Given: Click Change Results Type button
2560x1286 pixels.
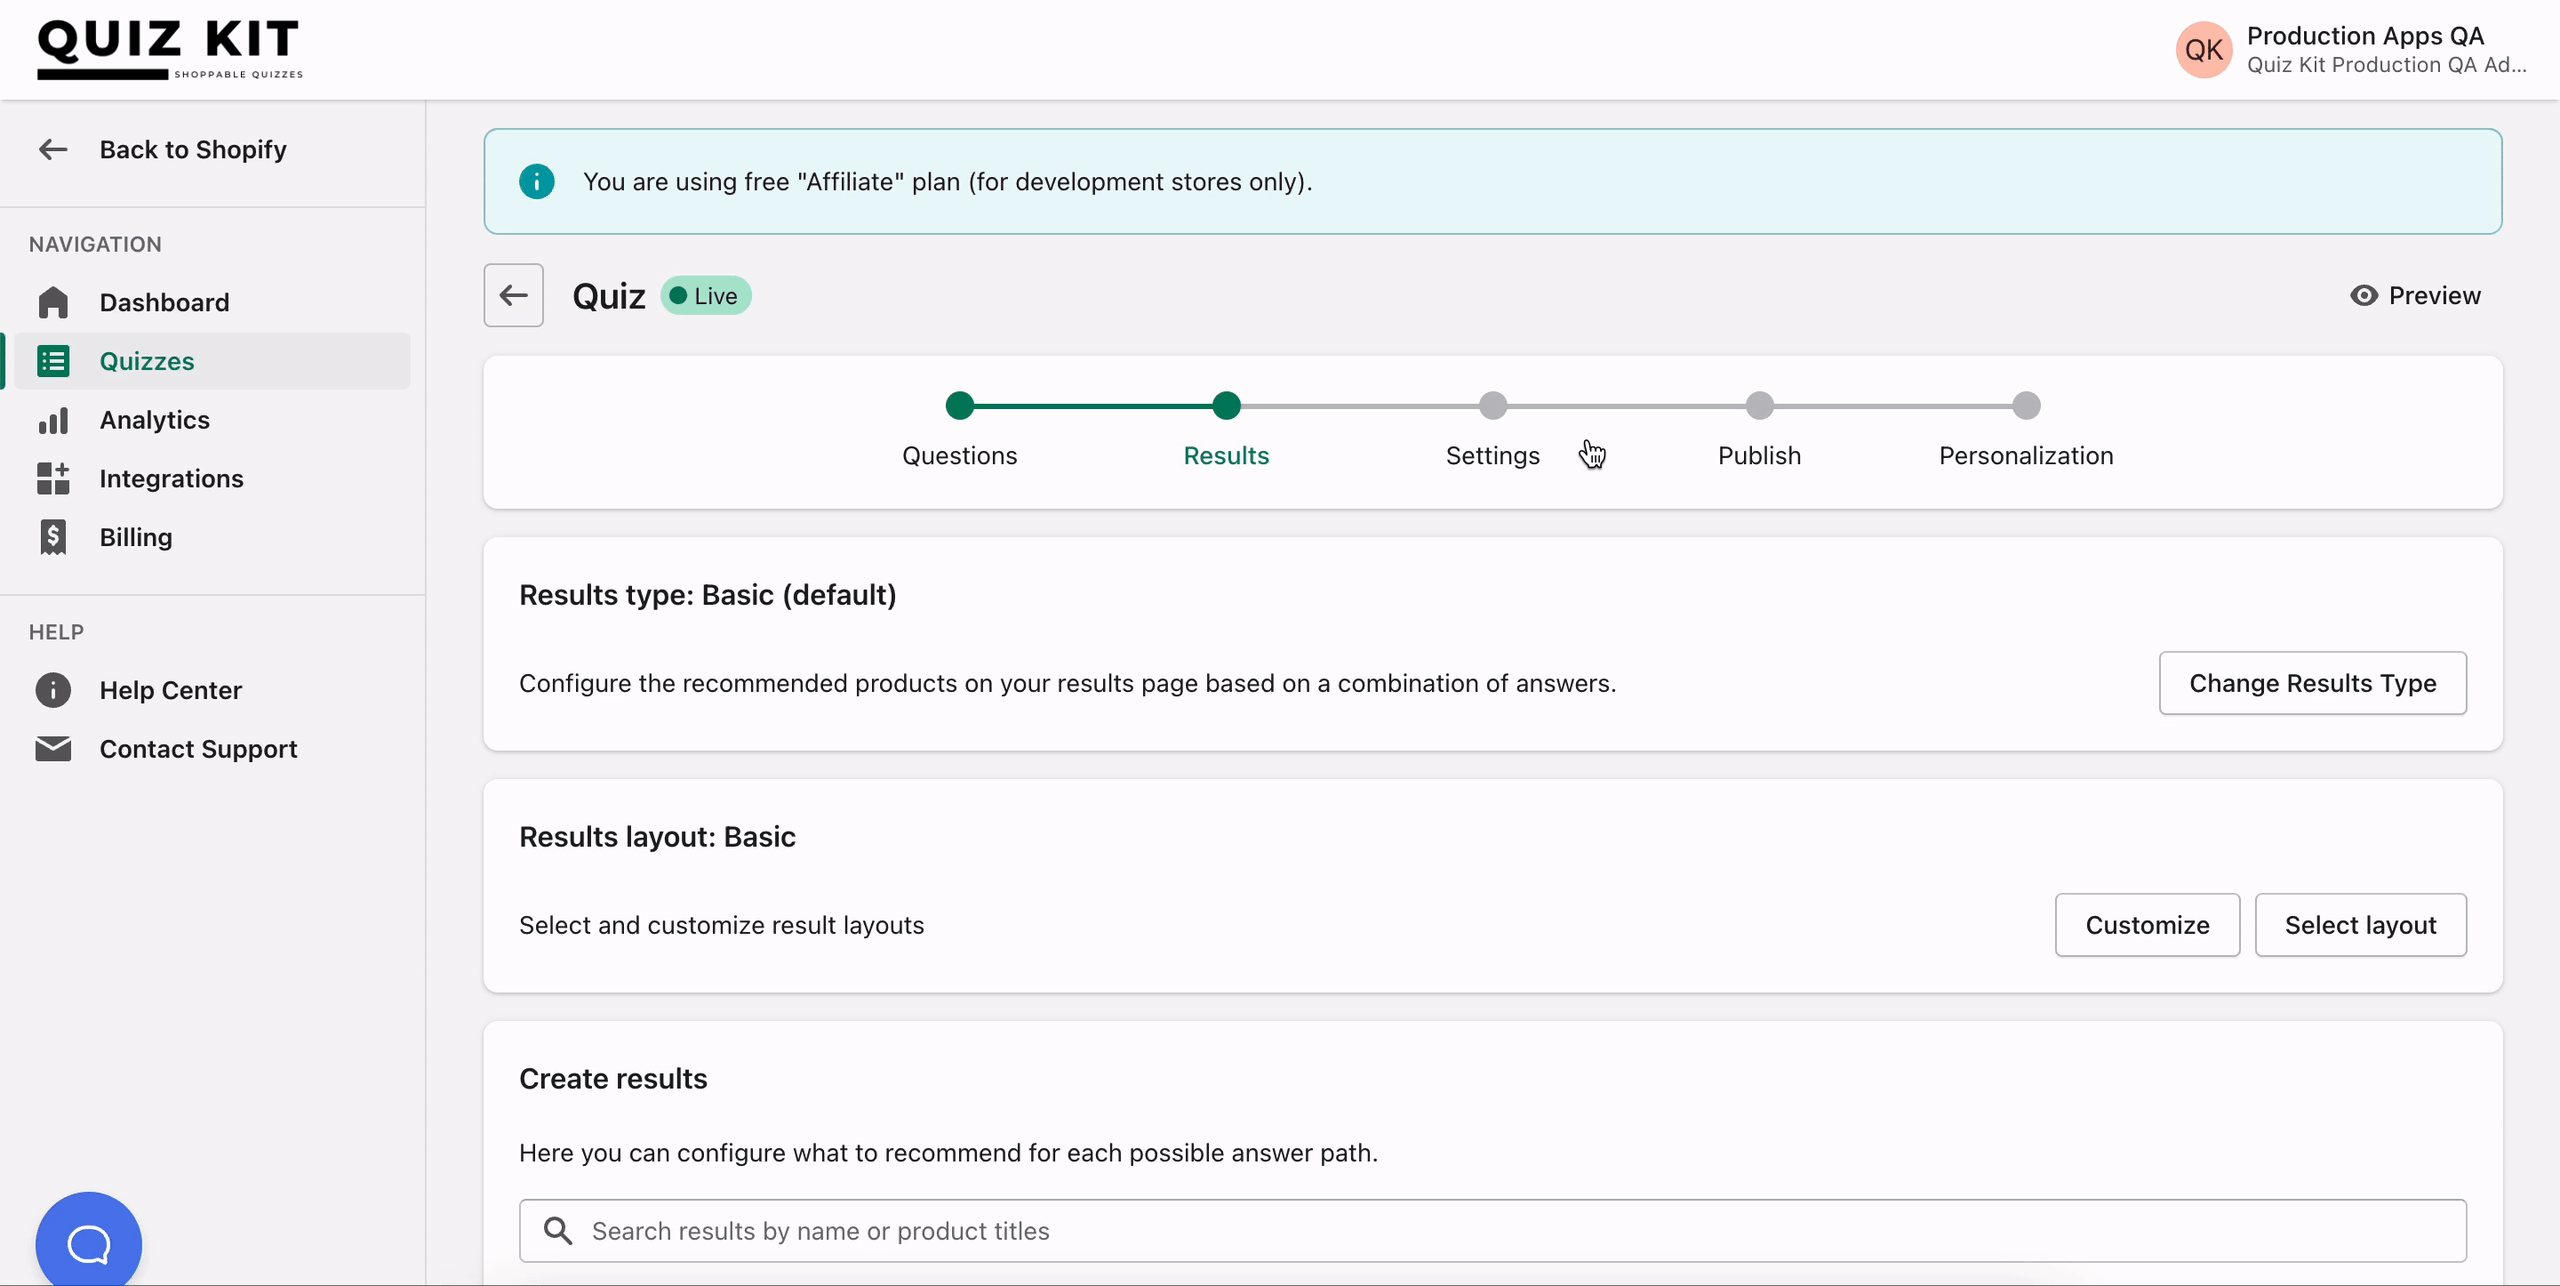Looking at the screenshot, I should 2312,683.
